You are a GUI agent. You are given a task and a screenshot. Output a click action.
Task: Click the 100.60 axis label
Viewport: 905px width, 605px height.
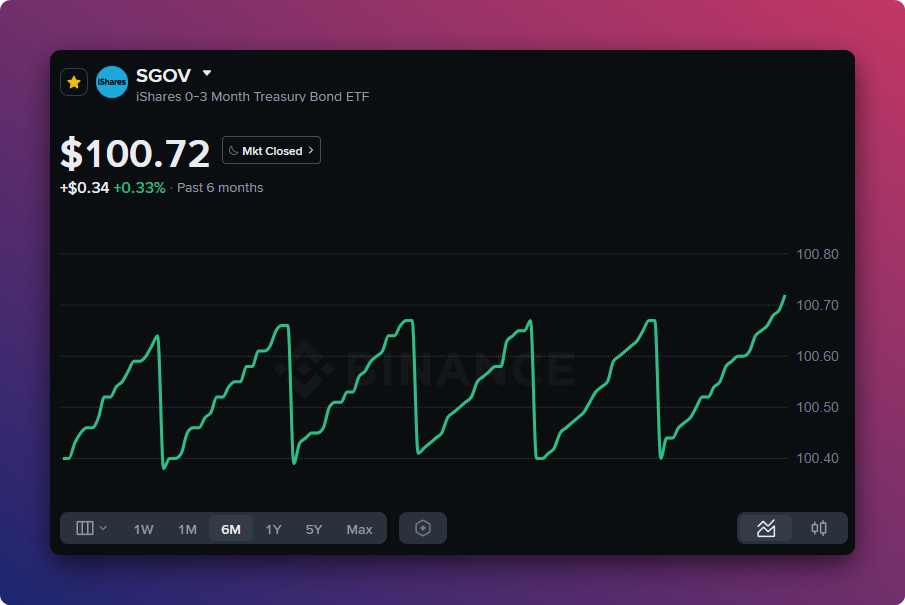[x=817, y=356]
